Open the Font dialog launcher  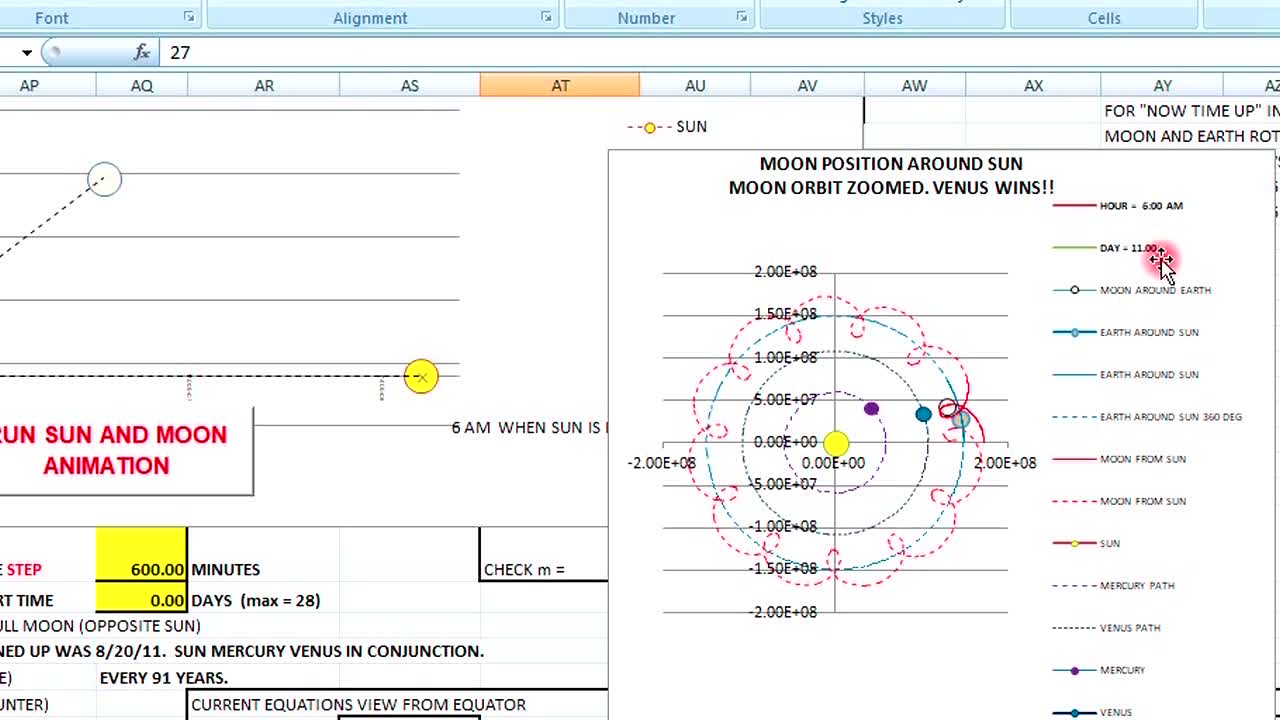click(x=189, y=17)
